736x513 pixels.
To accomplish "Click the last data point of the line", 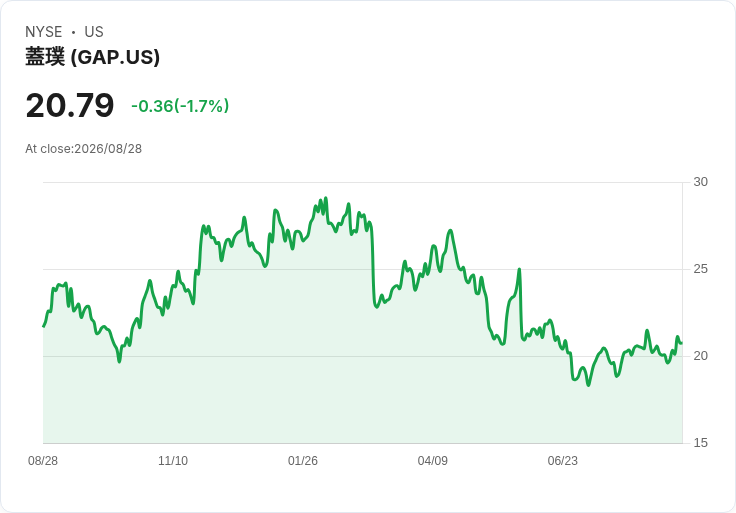I will 682,343.
